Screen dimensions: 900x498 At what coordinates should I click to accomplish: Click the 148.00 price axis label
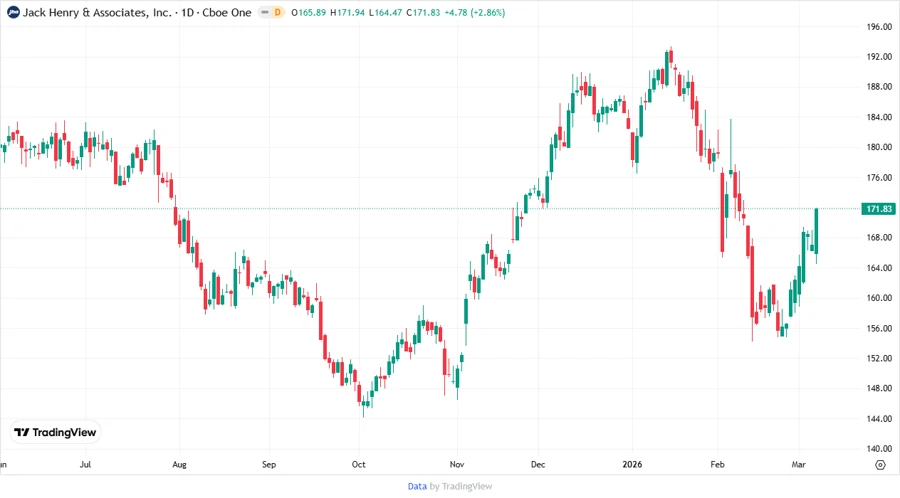tap(879, 388)
